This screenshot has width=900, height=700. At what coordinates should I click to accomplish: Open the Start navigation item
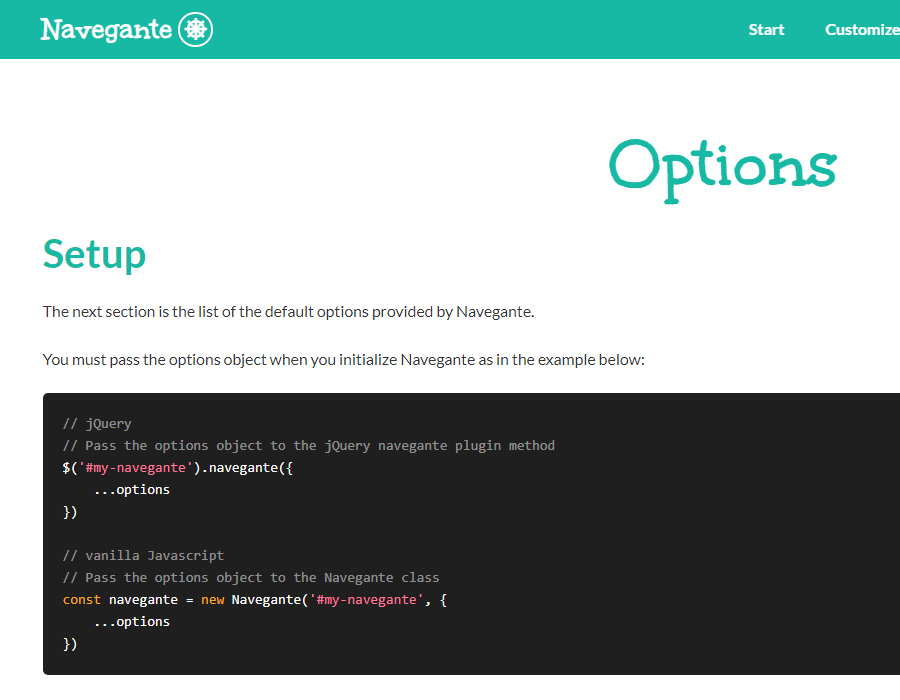[x=766, y=29]
